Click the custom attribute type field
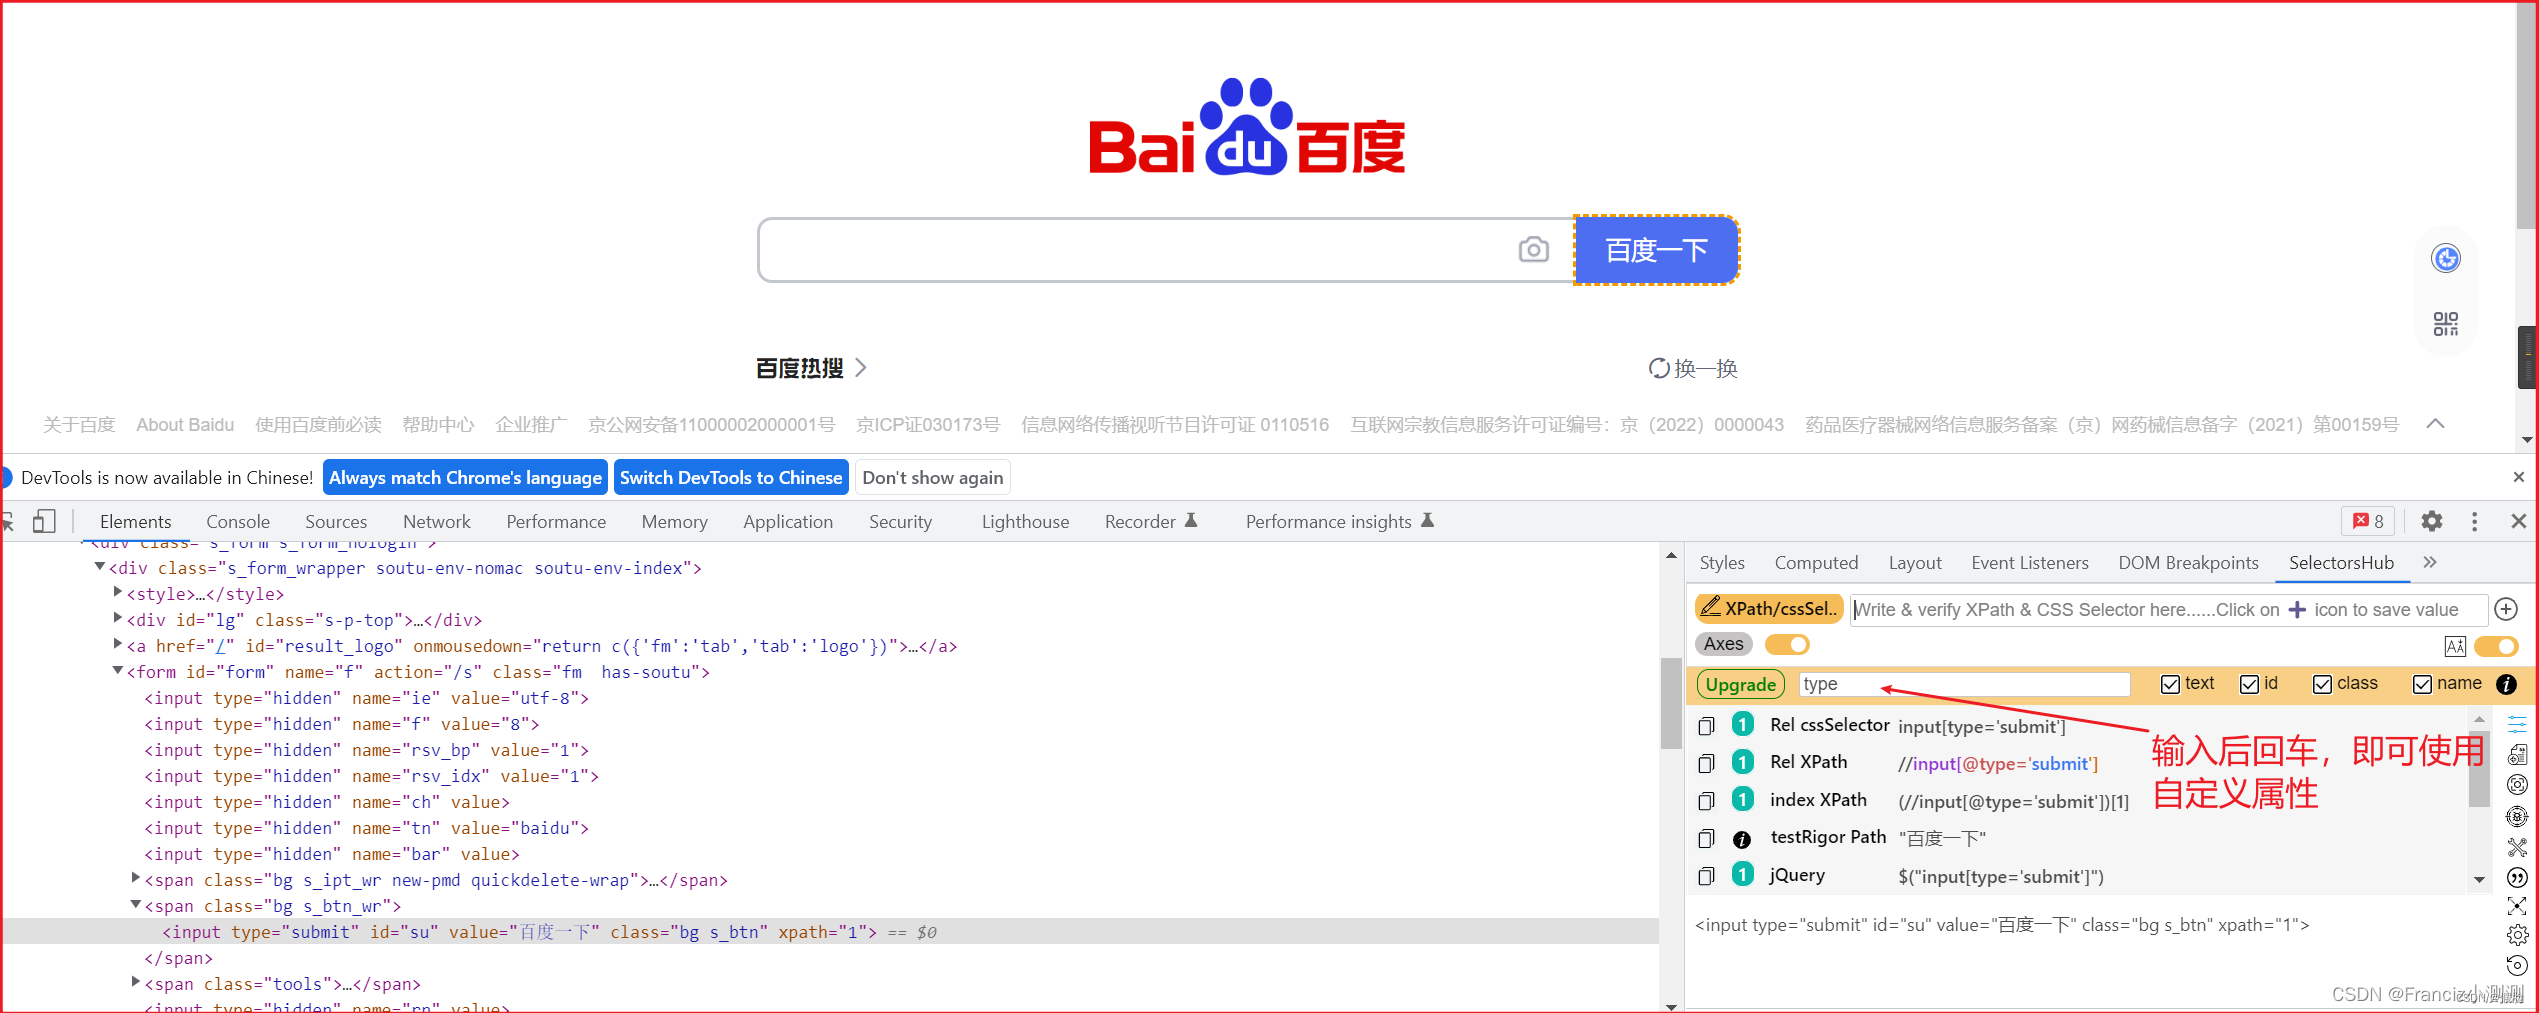This screenshot has height=1013, width=2539. point(1964,684)
